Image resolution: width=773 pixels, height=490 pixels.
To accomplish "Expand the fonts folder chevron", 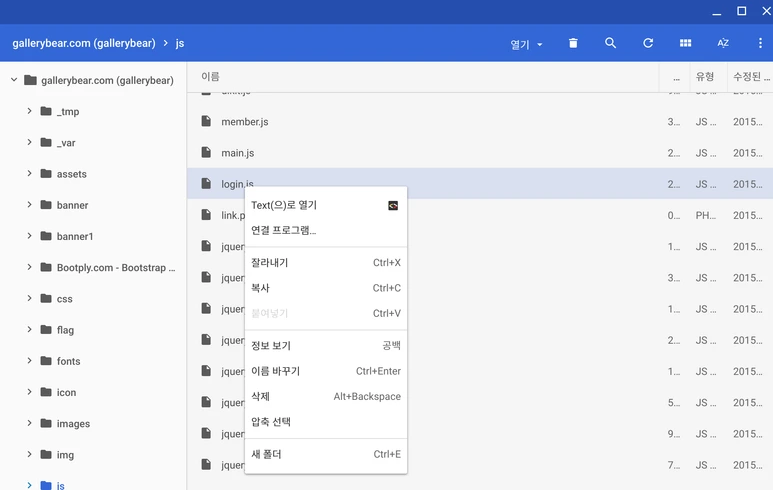I will (30, 361).
